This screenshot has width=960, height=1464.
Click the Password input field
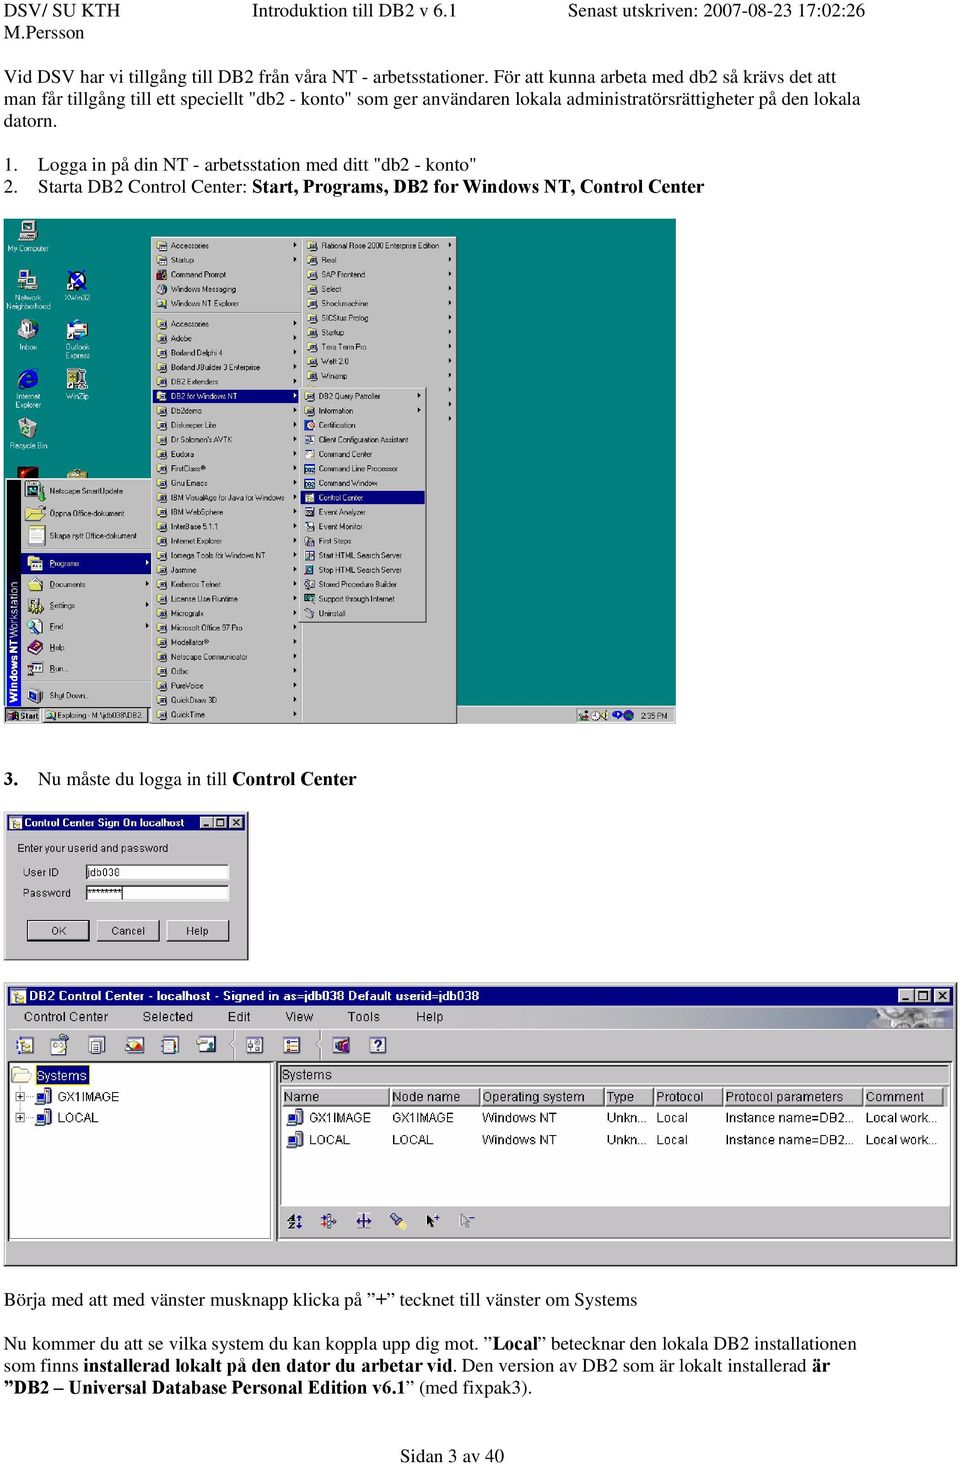157,892
